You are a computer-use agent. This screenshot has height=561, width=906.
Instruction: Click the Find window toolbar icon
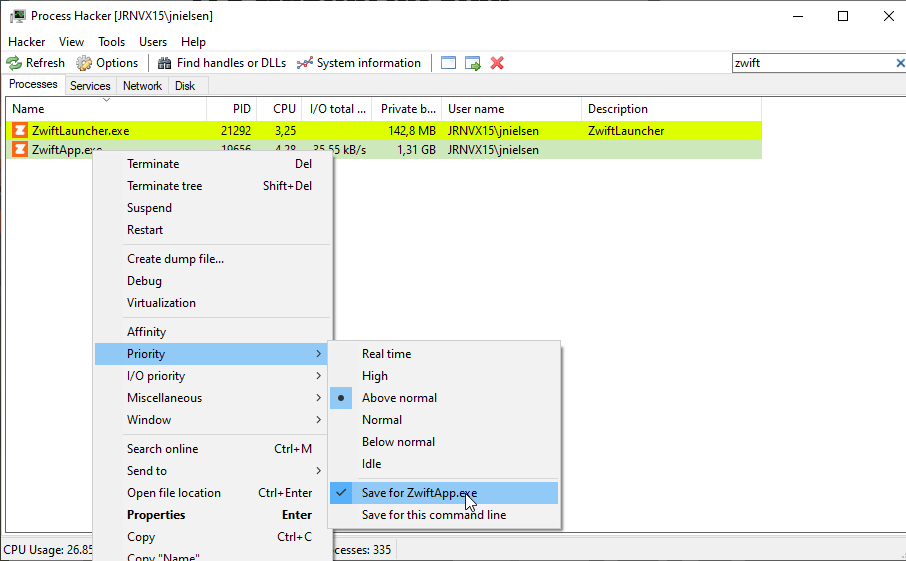[448, 63]
